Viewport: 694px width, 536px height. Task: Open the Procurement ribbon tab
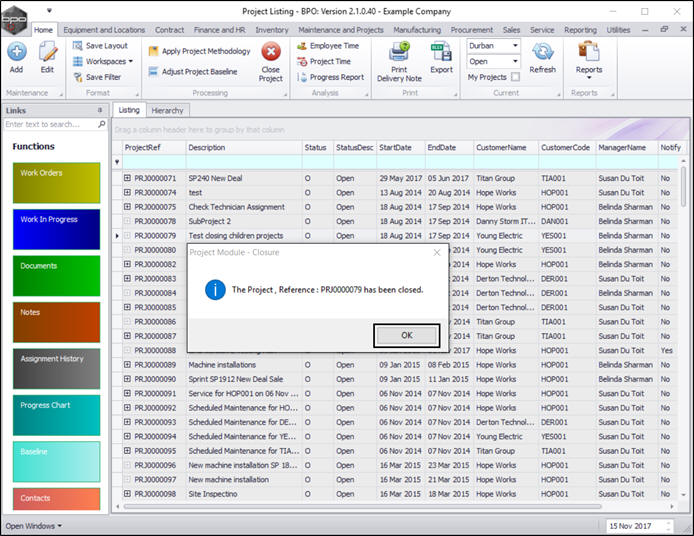coord(472,30)
